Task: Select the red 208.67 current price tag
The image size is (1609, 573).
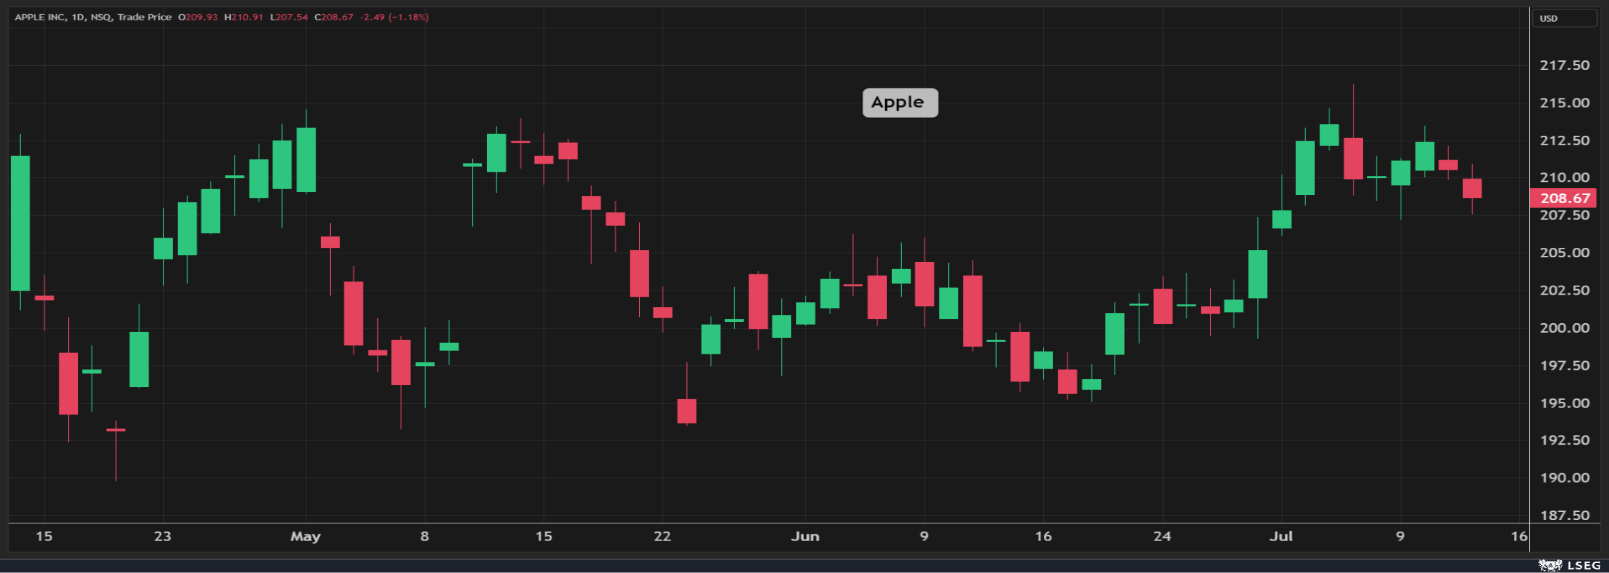Action: 1564,198
